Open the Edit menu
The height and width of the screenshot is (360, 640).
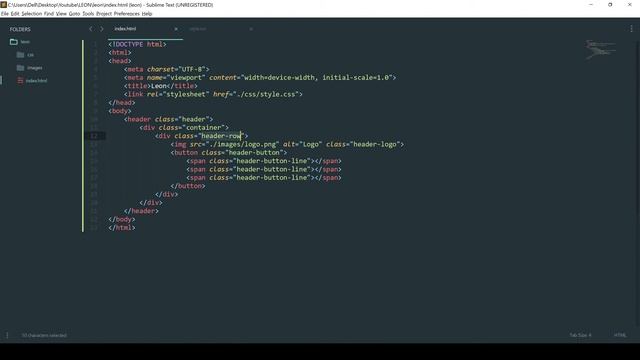coord(15,13)
